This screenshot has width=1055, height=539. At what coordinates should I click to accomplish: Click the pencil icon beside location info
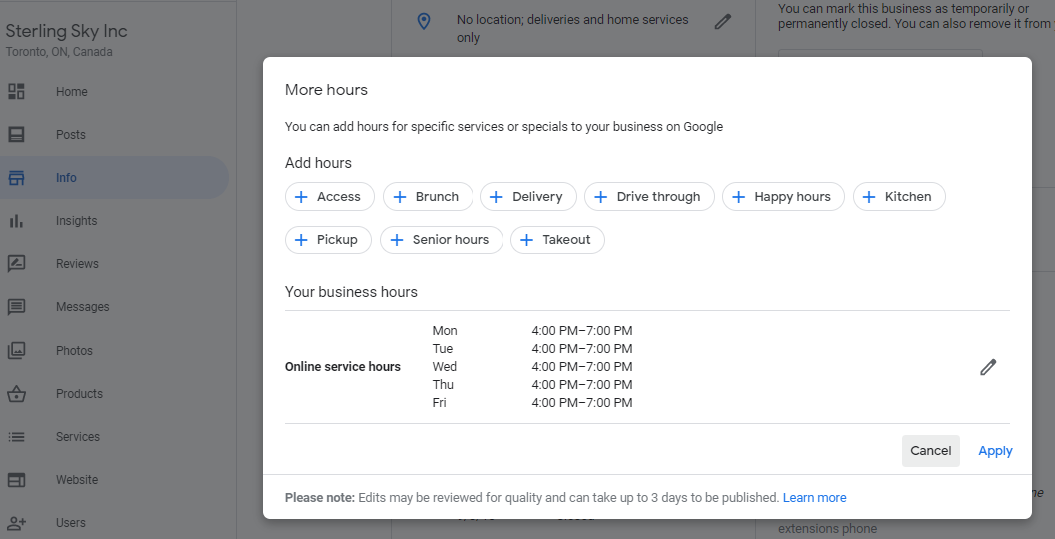tap(722, 21)
